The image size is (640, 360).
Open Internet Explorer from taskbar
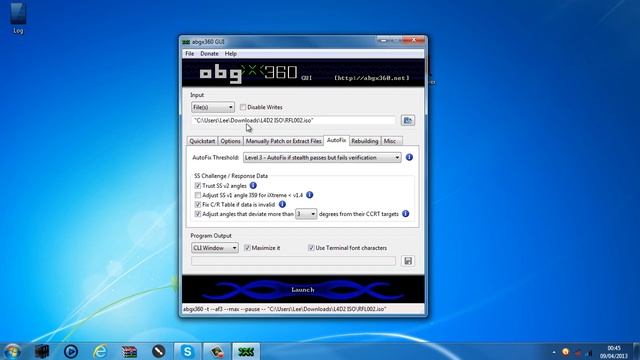100,351
